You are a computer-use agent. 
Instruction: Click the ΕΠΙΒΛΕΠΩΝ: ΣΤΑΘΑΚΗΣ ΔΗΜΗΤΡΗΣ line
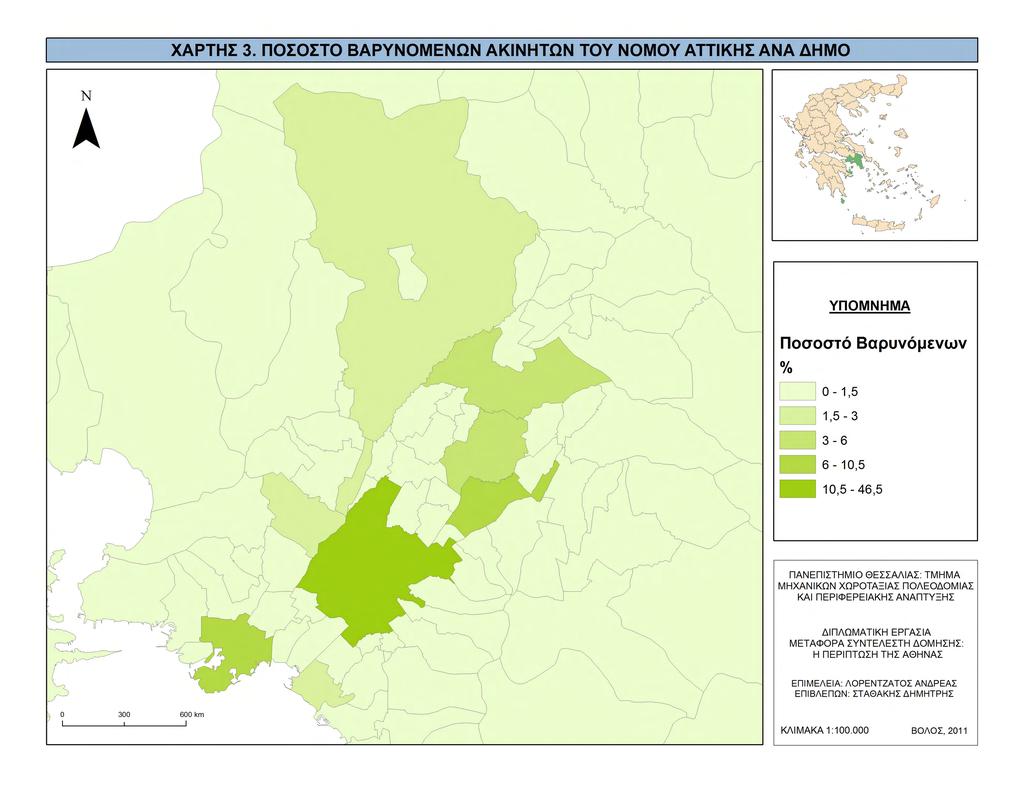tap(874, 694)
